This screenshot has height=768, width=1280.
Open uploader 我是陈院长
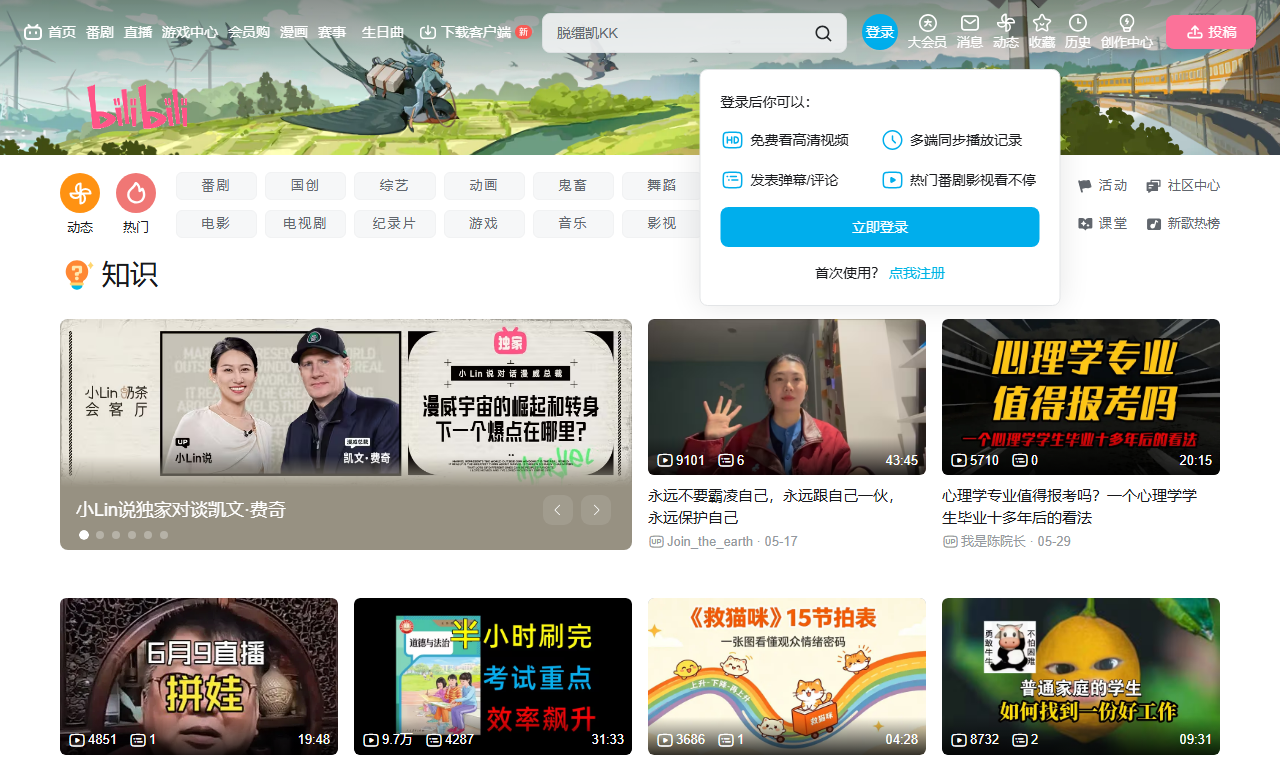pos(985,541)
